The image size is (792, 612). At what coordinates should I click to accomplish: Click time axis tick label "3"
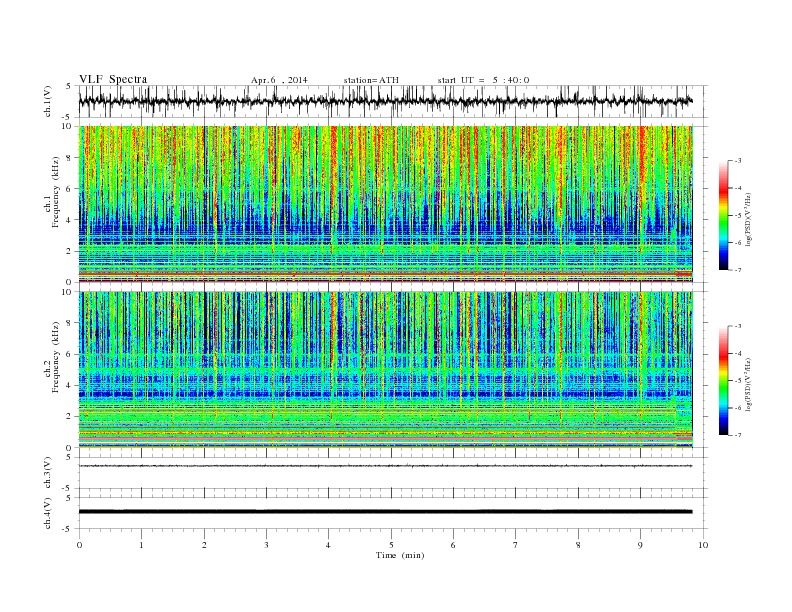266,545
